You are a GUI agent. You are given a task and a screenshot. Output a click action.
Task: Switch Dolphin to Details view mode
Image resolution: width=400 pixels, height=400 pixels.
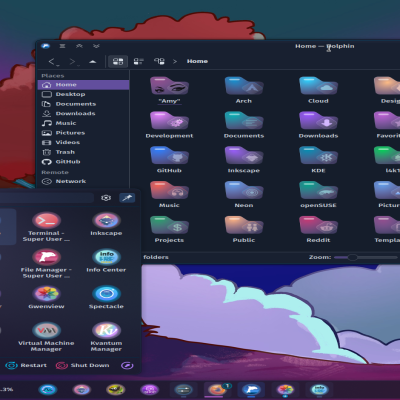pyautogui.click(x=159, y=61)
